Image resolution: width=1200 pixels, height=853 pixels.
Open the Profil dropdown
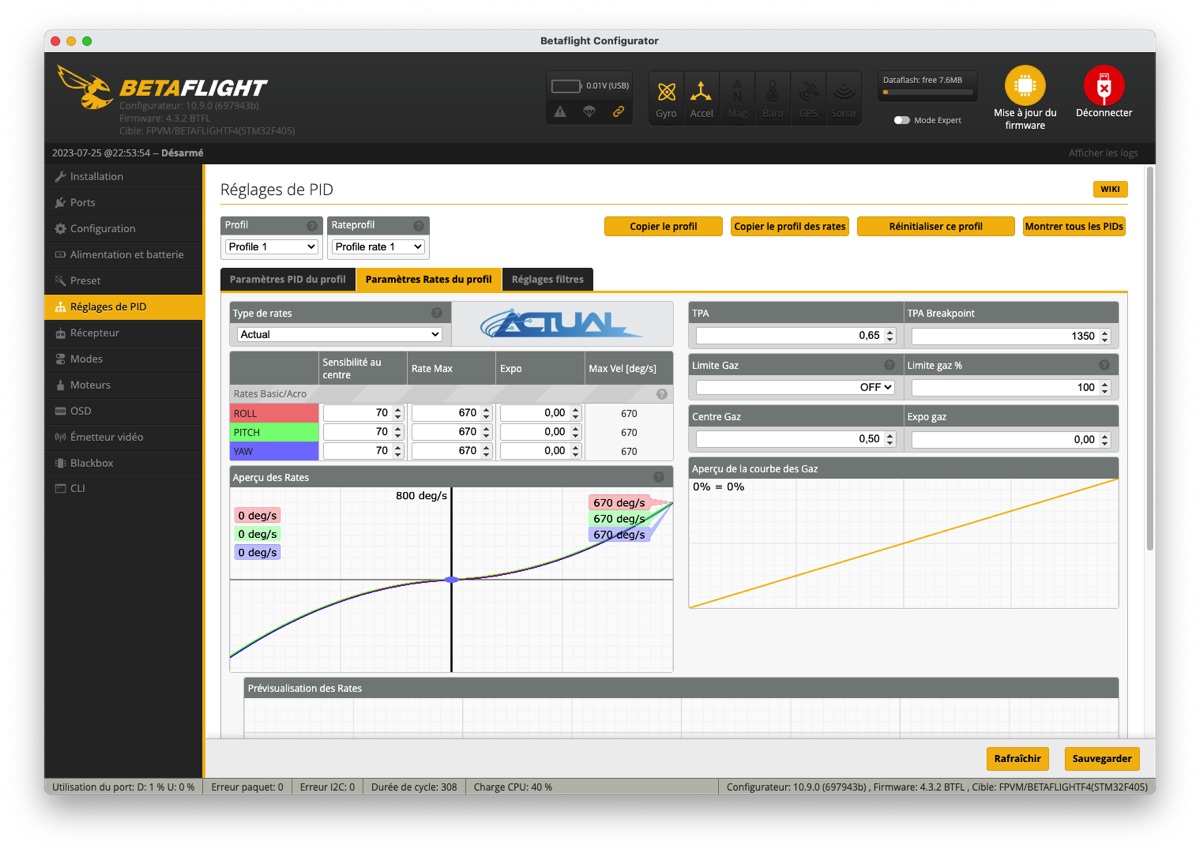click(x=272, y=247)
